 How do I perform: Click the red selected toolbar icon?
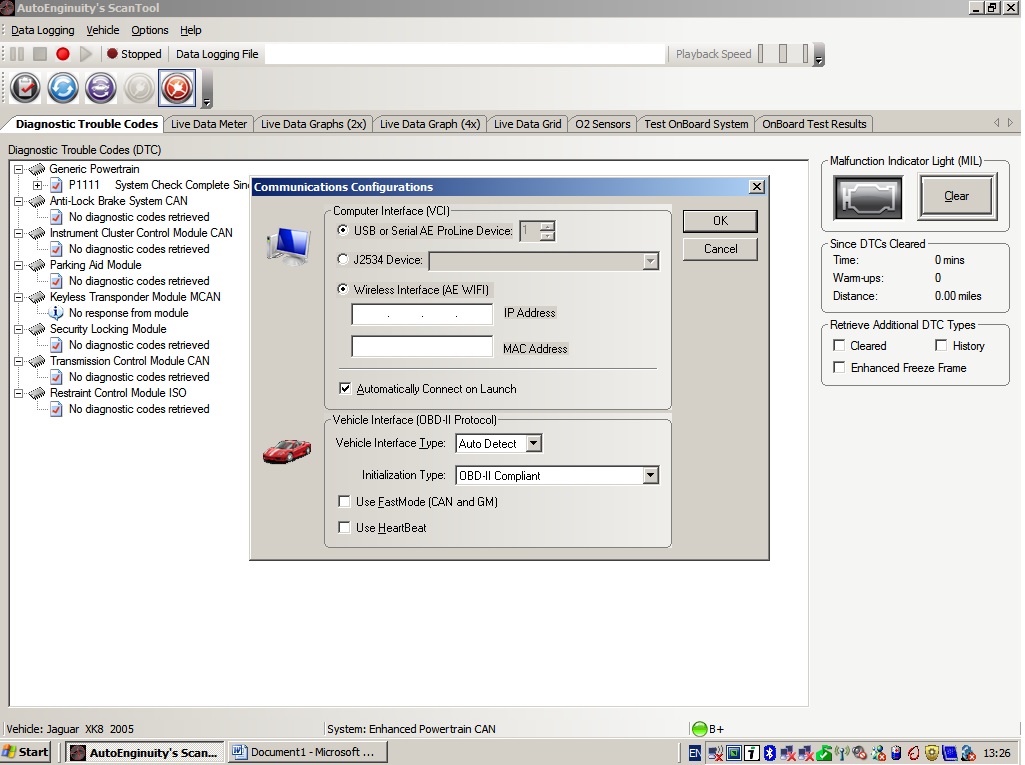177,88
